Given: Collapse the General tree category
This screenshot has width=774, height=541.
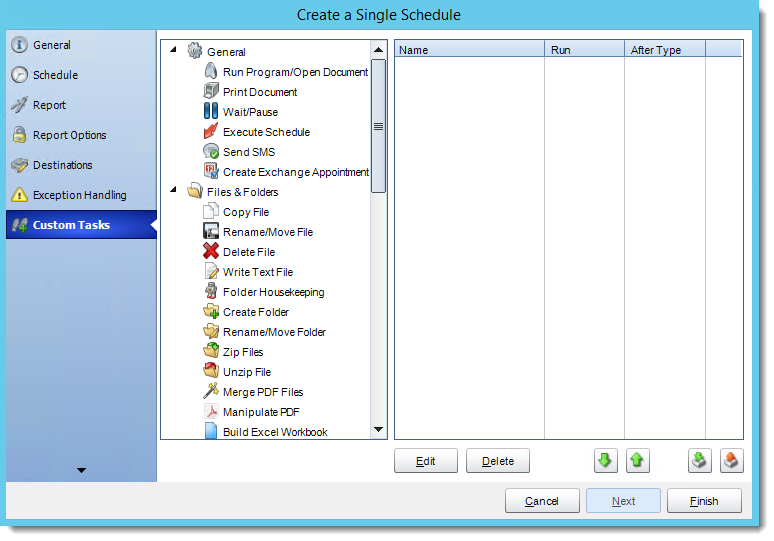Looking at the screenshot, I should [x=173, y=49].
